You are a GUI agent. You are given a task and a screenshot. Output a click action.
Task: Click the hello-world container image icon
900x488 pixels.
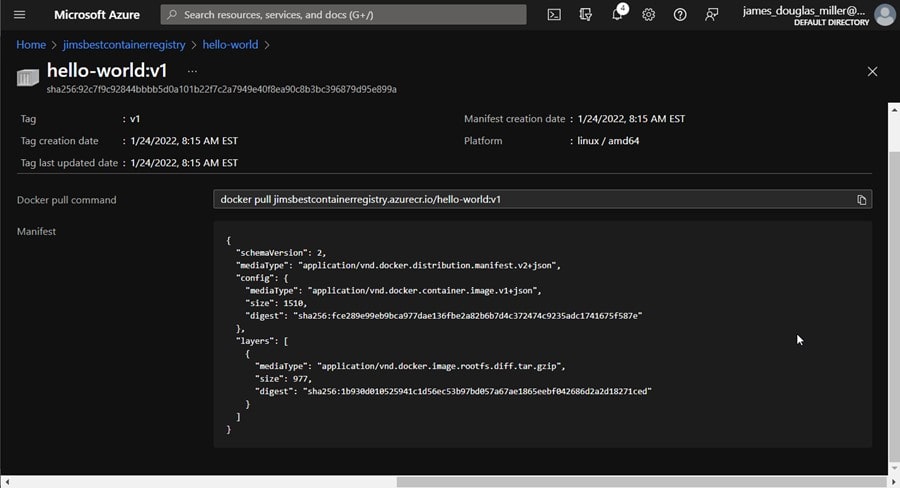28,77
